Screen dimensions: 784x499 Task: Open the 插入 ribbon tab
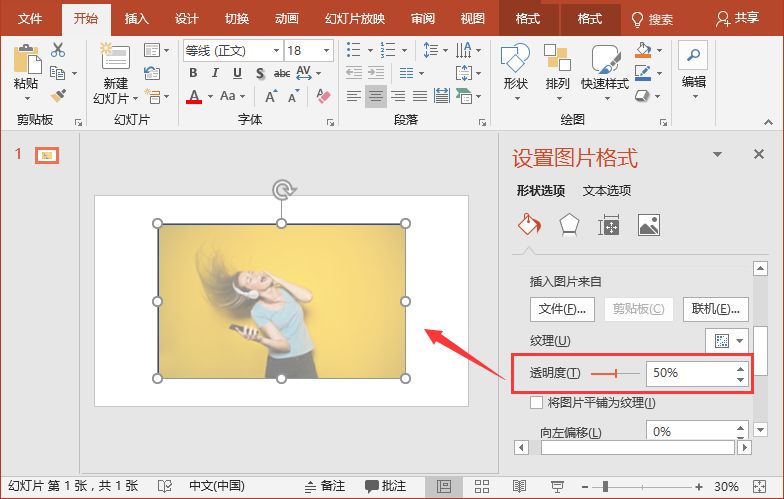coord(136,19)
